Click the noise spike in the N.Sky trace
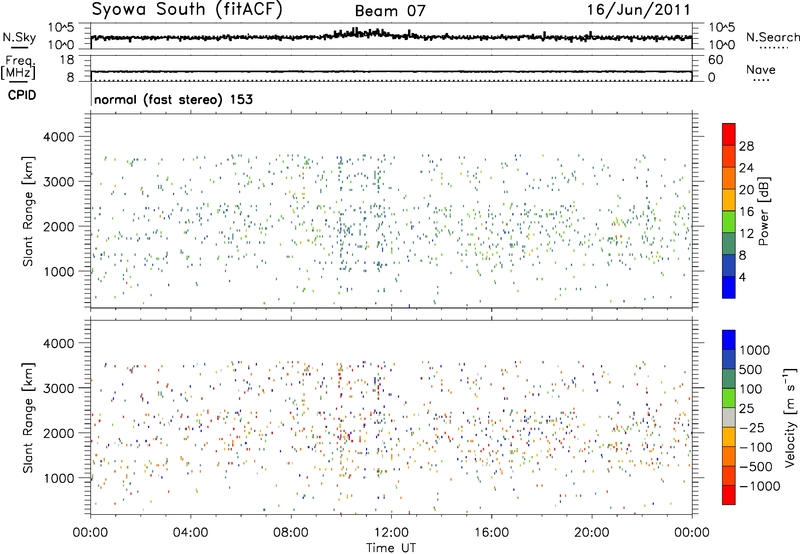800x554 pixels. (x=357, y=33)
